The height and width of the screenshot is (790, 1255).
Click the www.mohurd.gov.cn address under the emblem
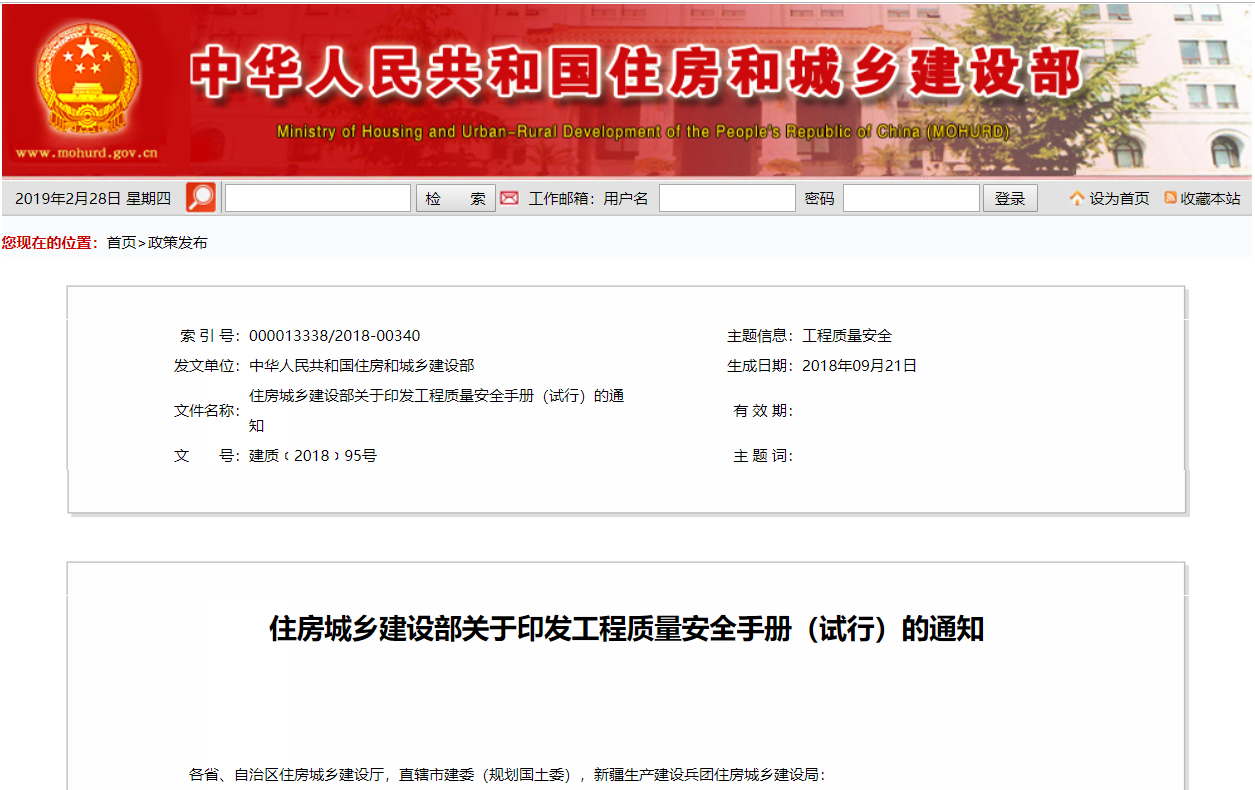point(87,154)
